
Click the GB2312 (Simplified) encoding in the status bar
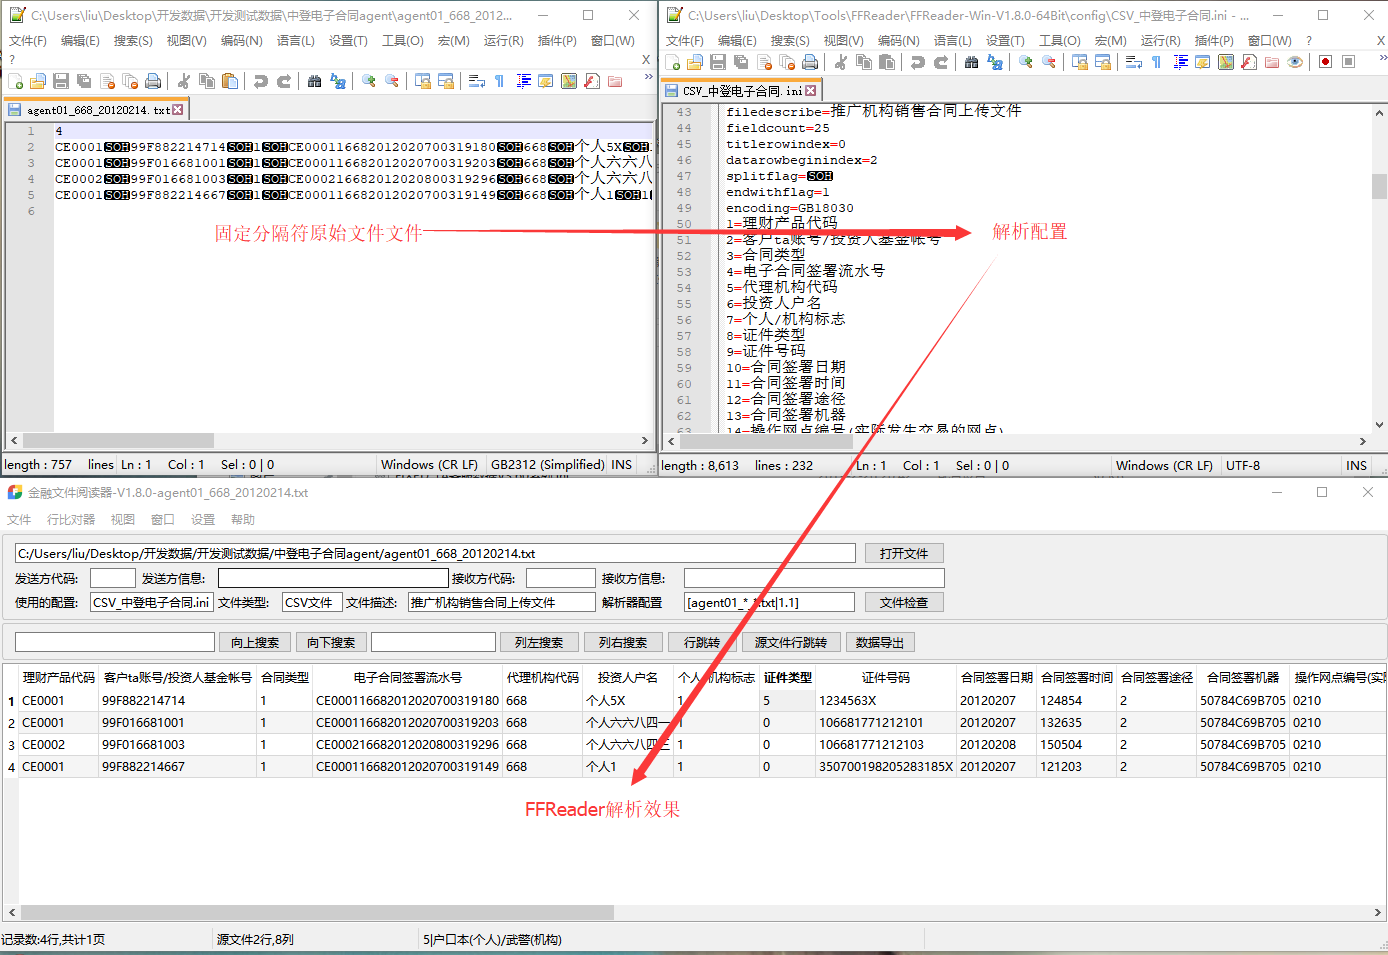548,465
